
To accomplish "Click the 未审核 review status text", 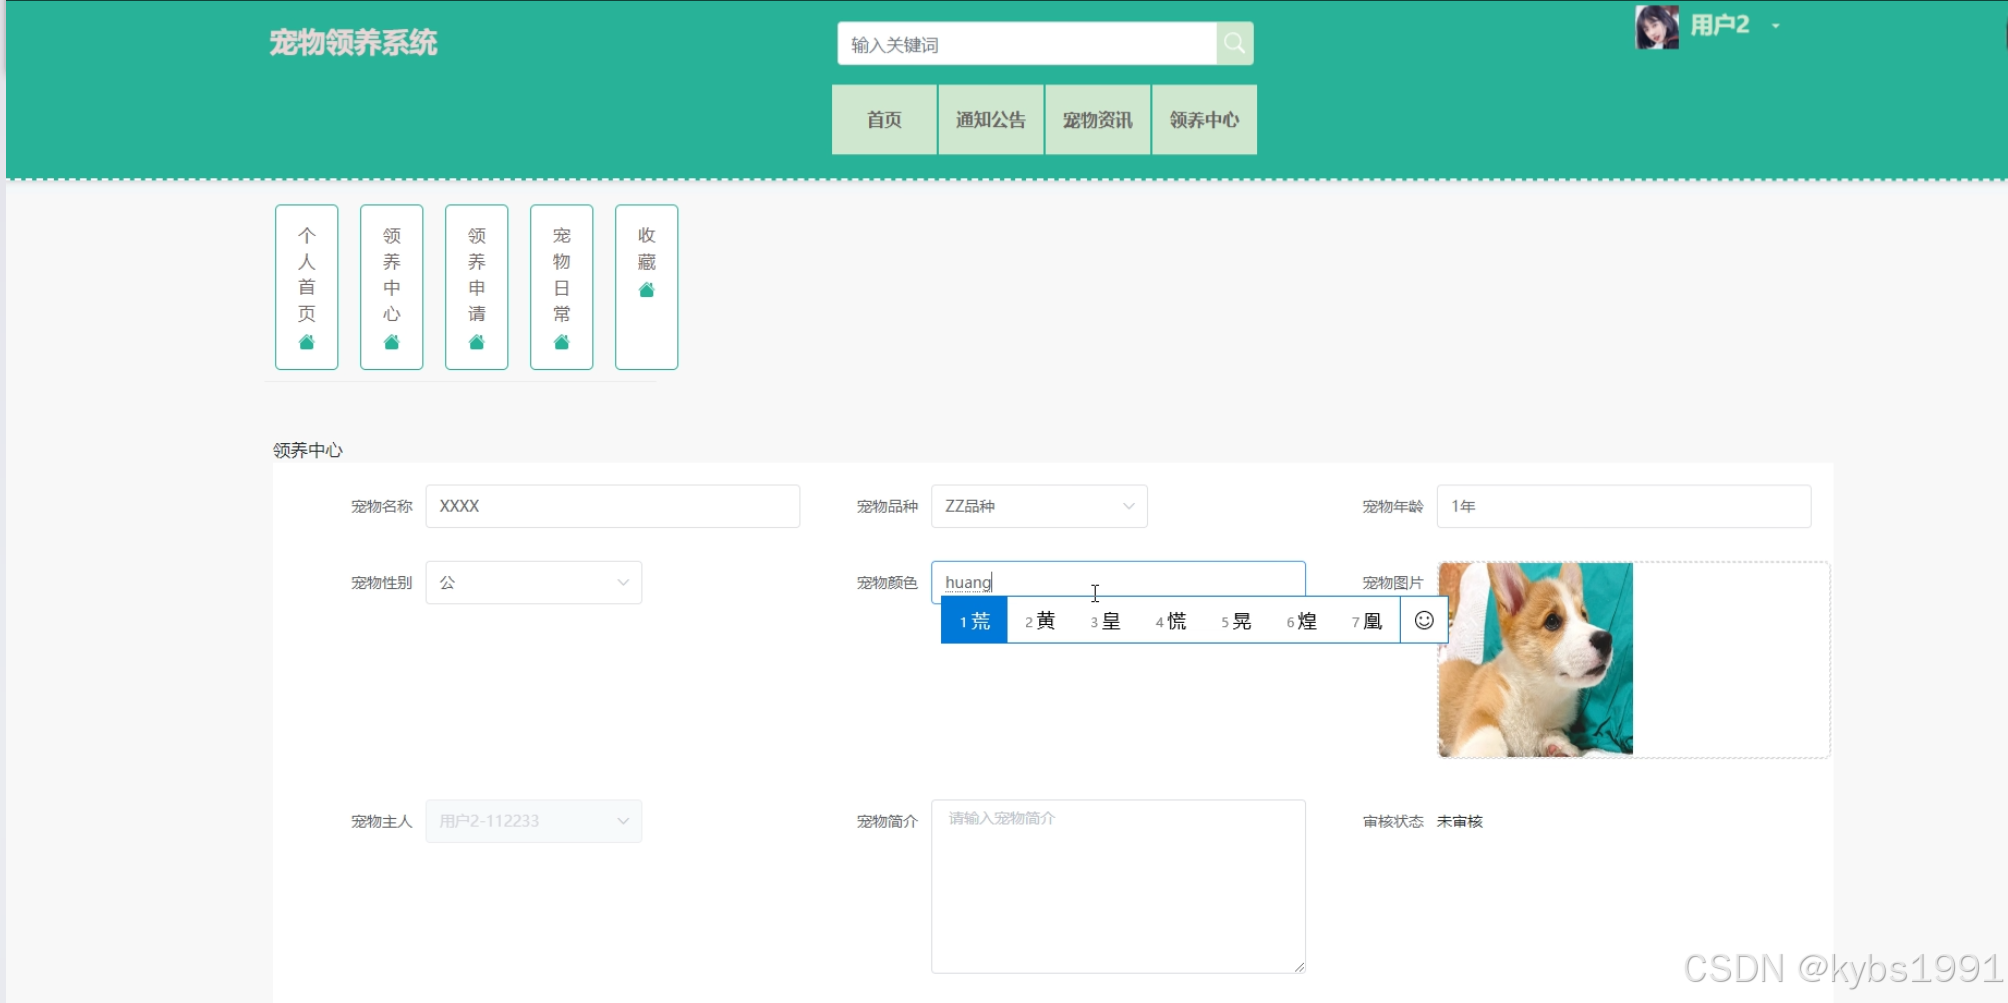I will click(1459, 821).
